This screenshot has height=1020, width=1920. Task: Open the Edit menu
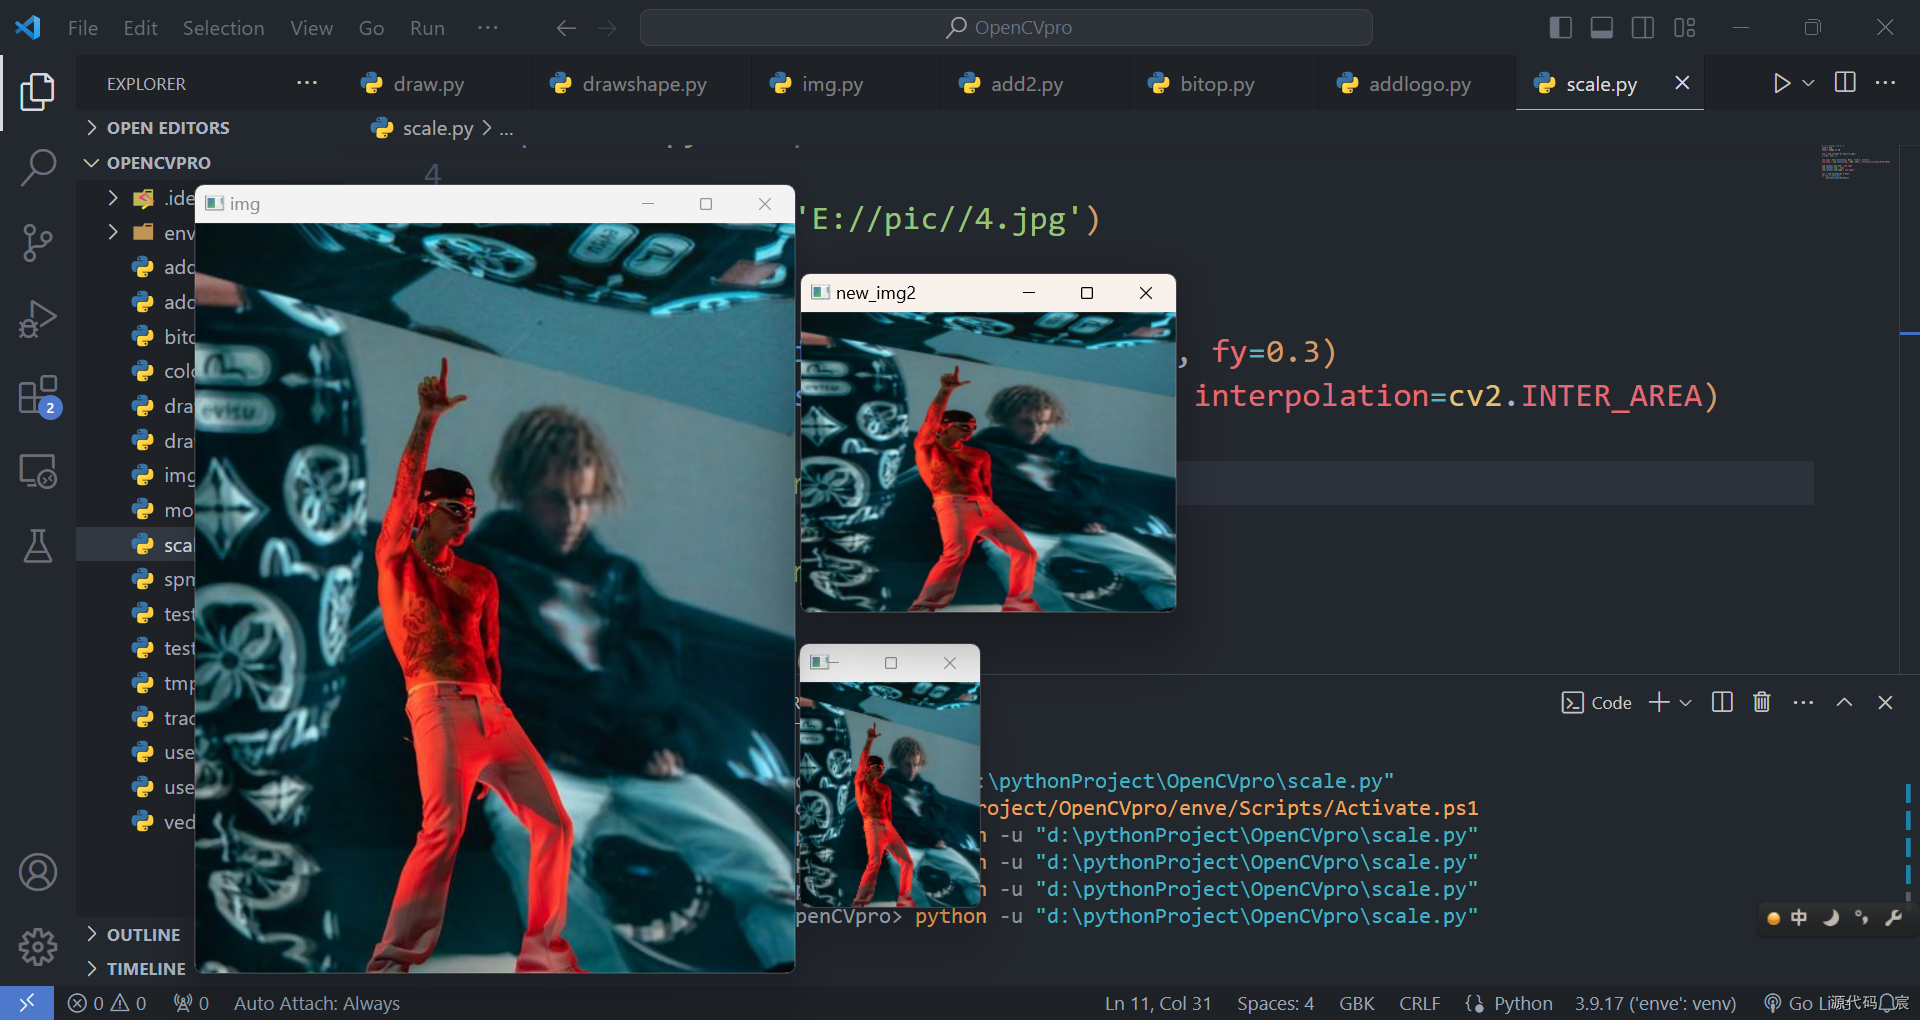coord(140,28)
